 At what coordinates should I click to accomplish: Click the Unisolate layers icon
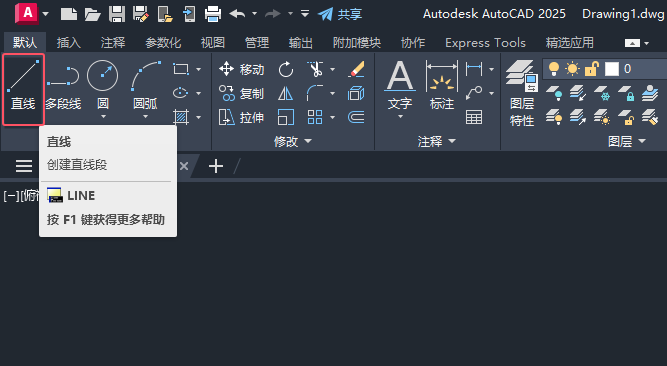tap(578, 117)
